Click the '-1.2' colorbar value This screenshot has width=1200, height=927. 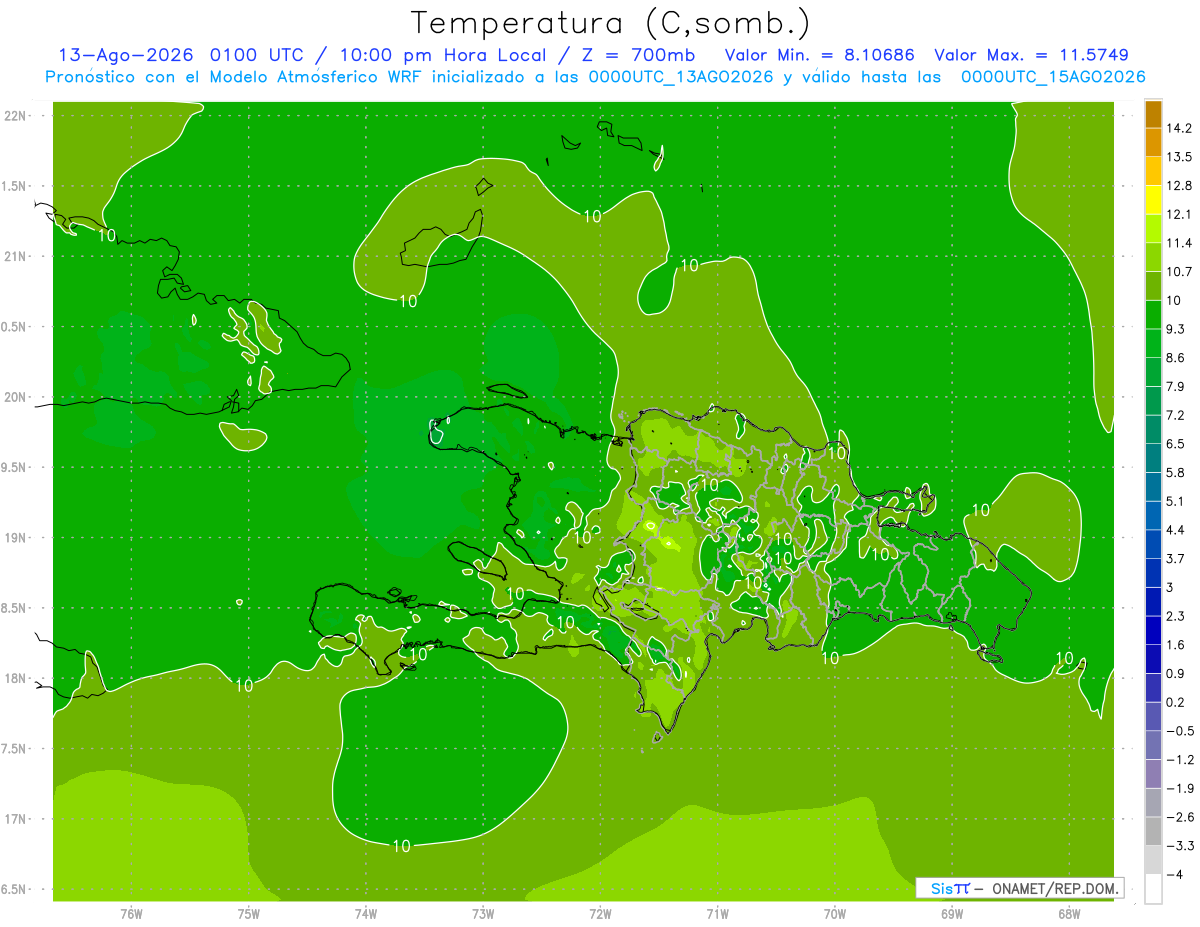1180,760
